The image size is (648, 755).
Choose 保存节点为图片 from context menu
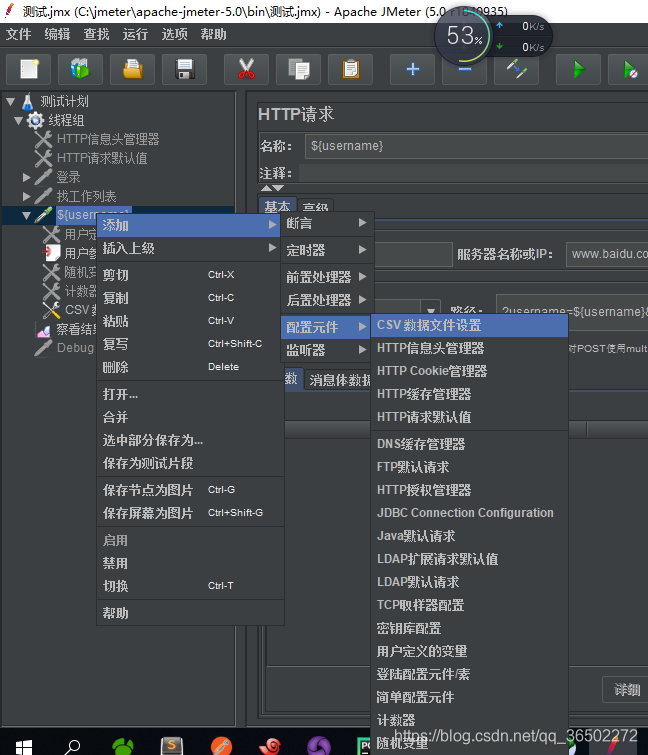coord(190,490)
